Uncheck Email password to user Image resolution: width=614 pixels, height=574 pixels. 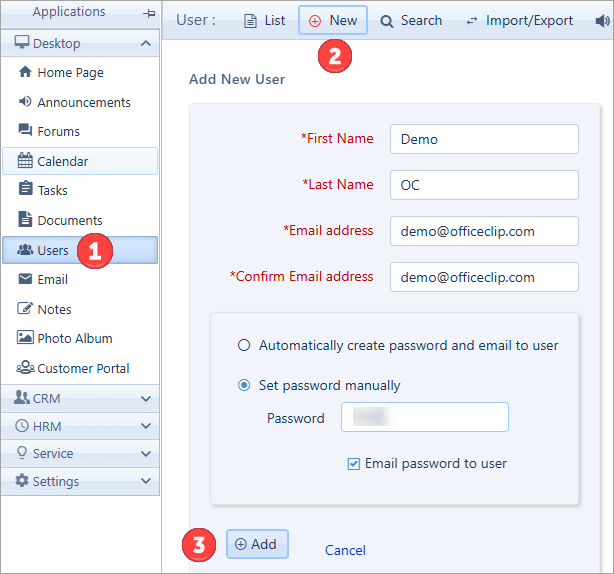[x=353, y=464]
